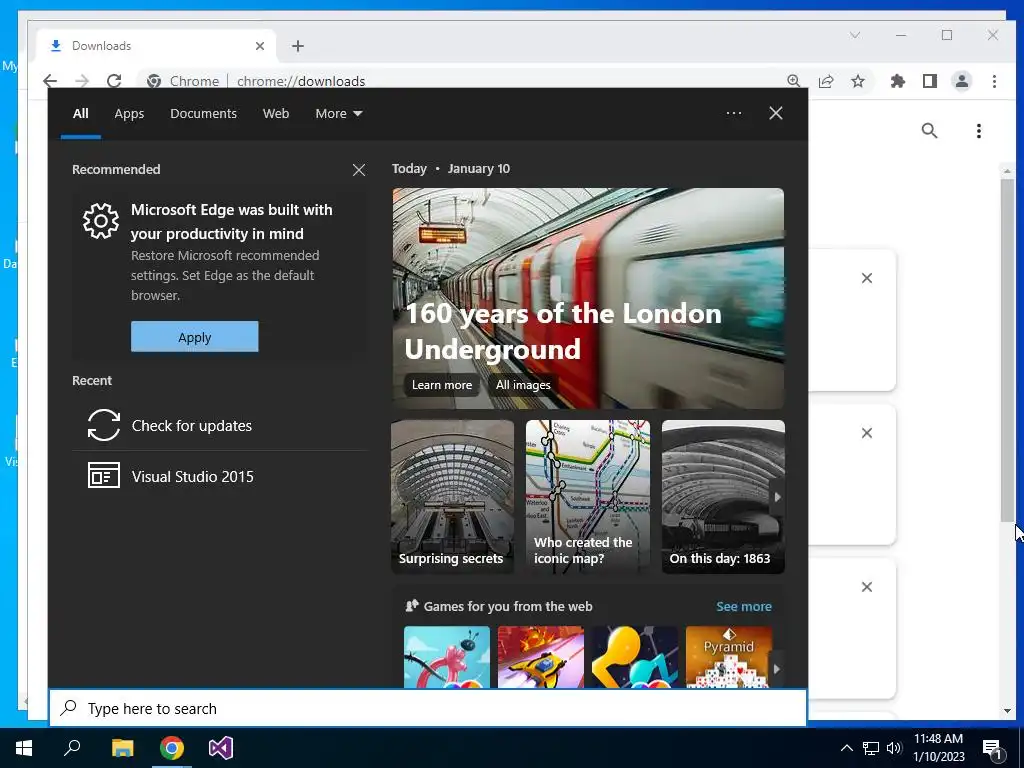Click Learn more on the London Underground card
This screenshot has width=1024, height=768.
pos(441,385)
